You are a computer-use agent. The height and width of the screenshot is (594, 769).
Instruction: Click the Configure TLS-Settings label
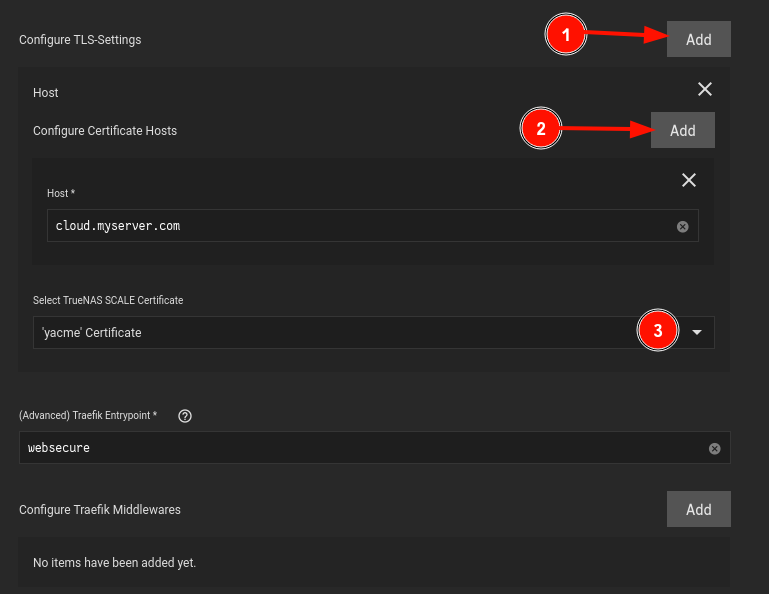(x=80, y=40)
